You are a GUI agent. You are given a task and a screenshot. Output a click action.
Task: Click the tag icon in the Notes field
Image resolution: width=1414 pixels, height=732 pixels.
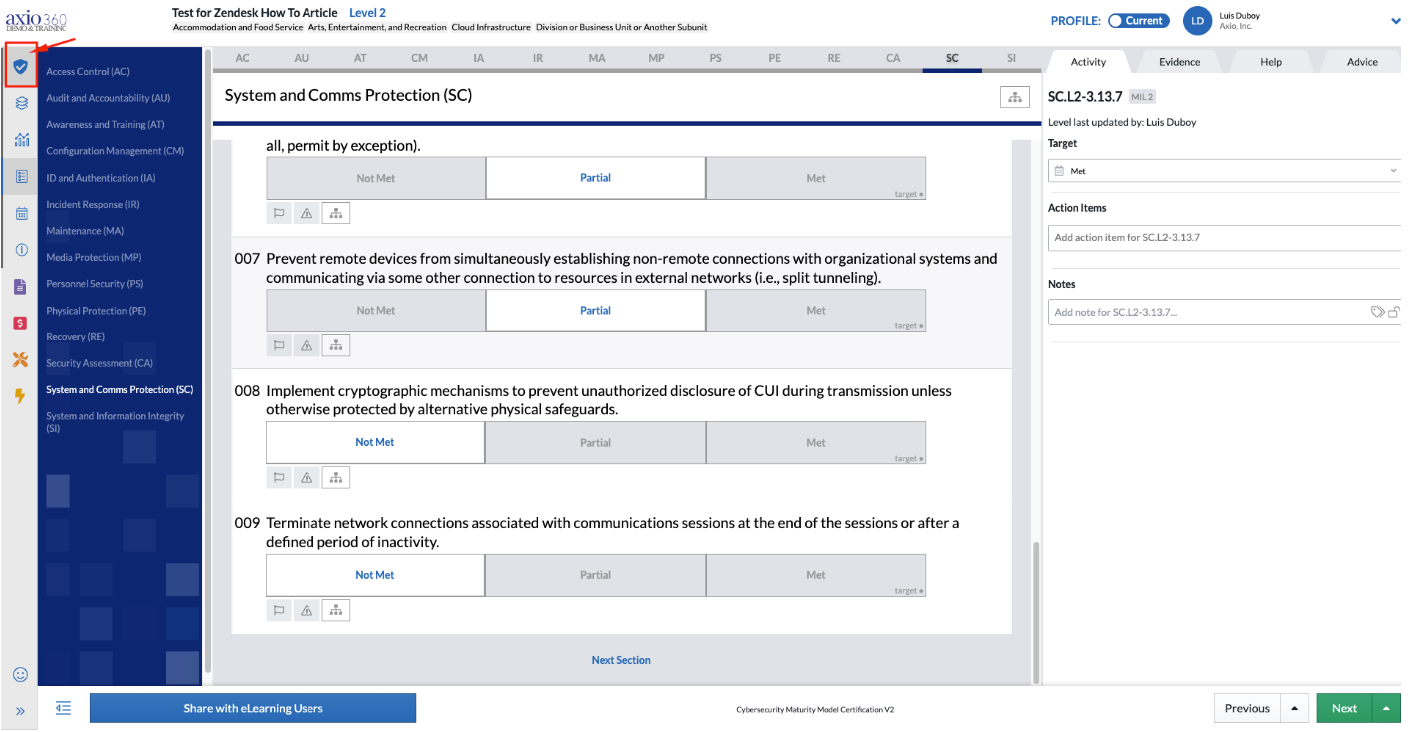(x=1377, y=312)
